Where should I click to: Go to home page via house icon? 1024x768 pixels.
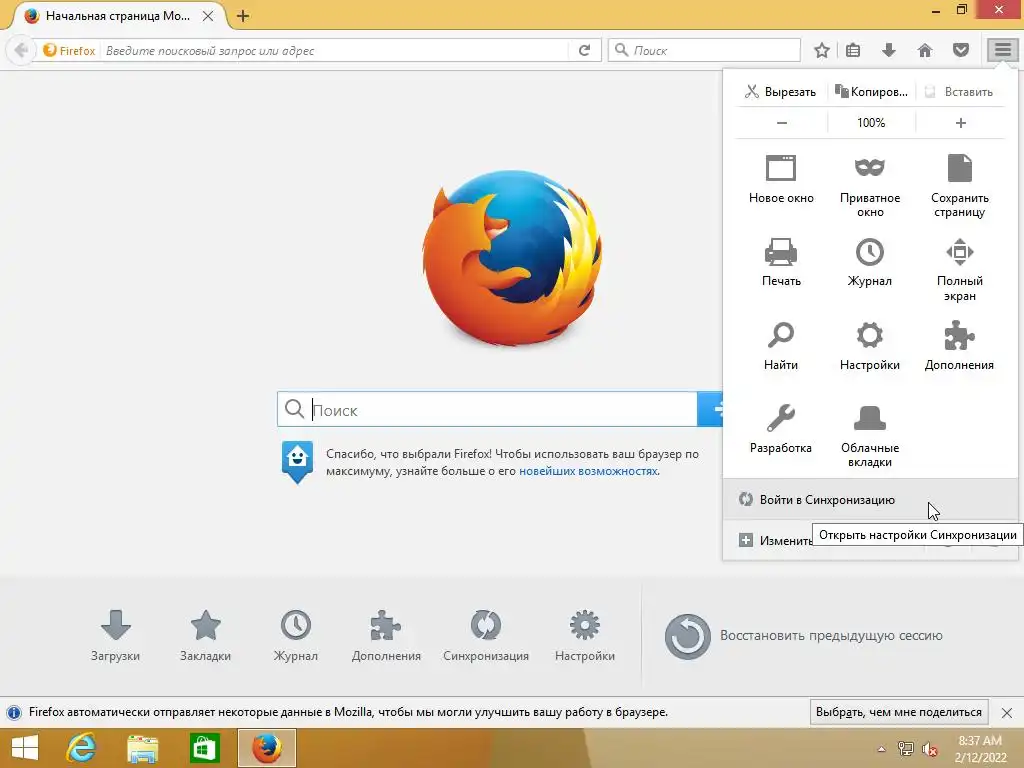[925, 50]
